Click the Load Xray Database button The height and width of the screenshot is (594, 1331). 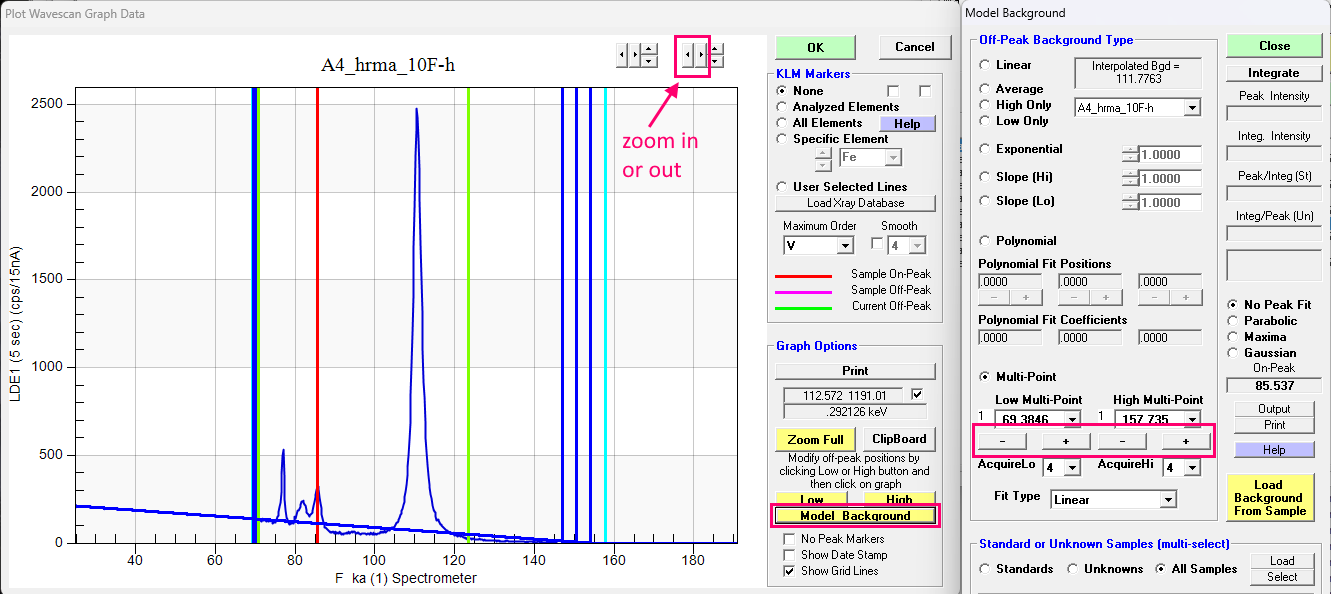click(x=855, y=203)
